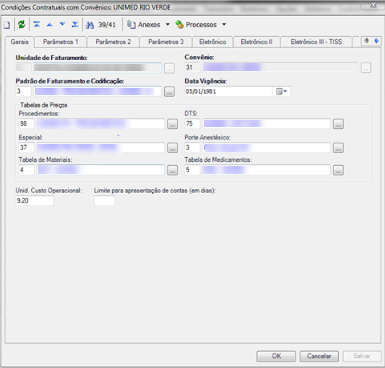The width and height of the screenshot is (385, 368).
Task: Click the new record page icon
Action: pyautogui.click(x=7, y=25)
